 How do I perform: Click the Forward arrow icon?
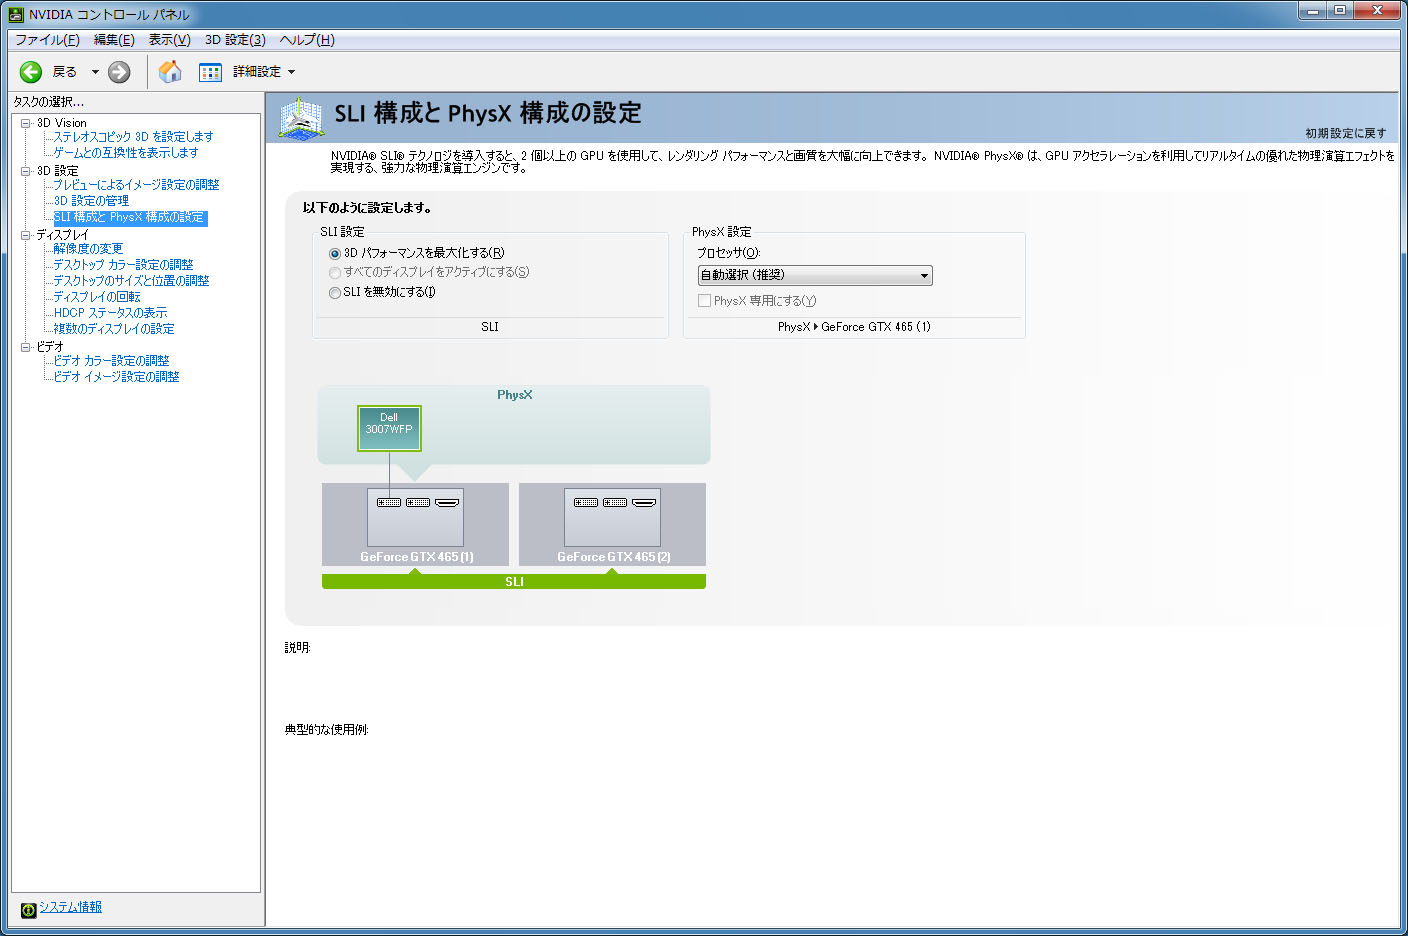[x=119, y=72]
